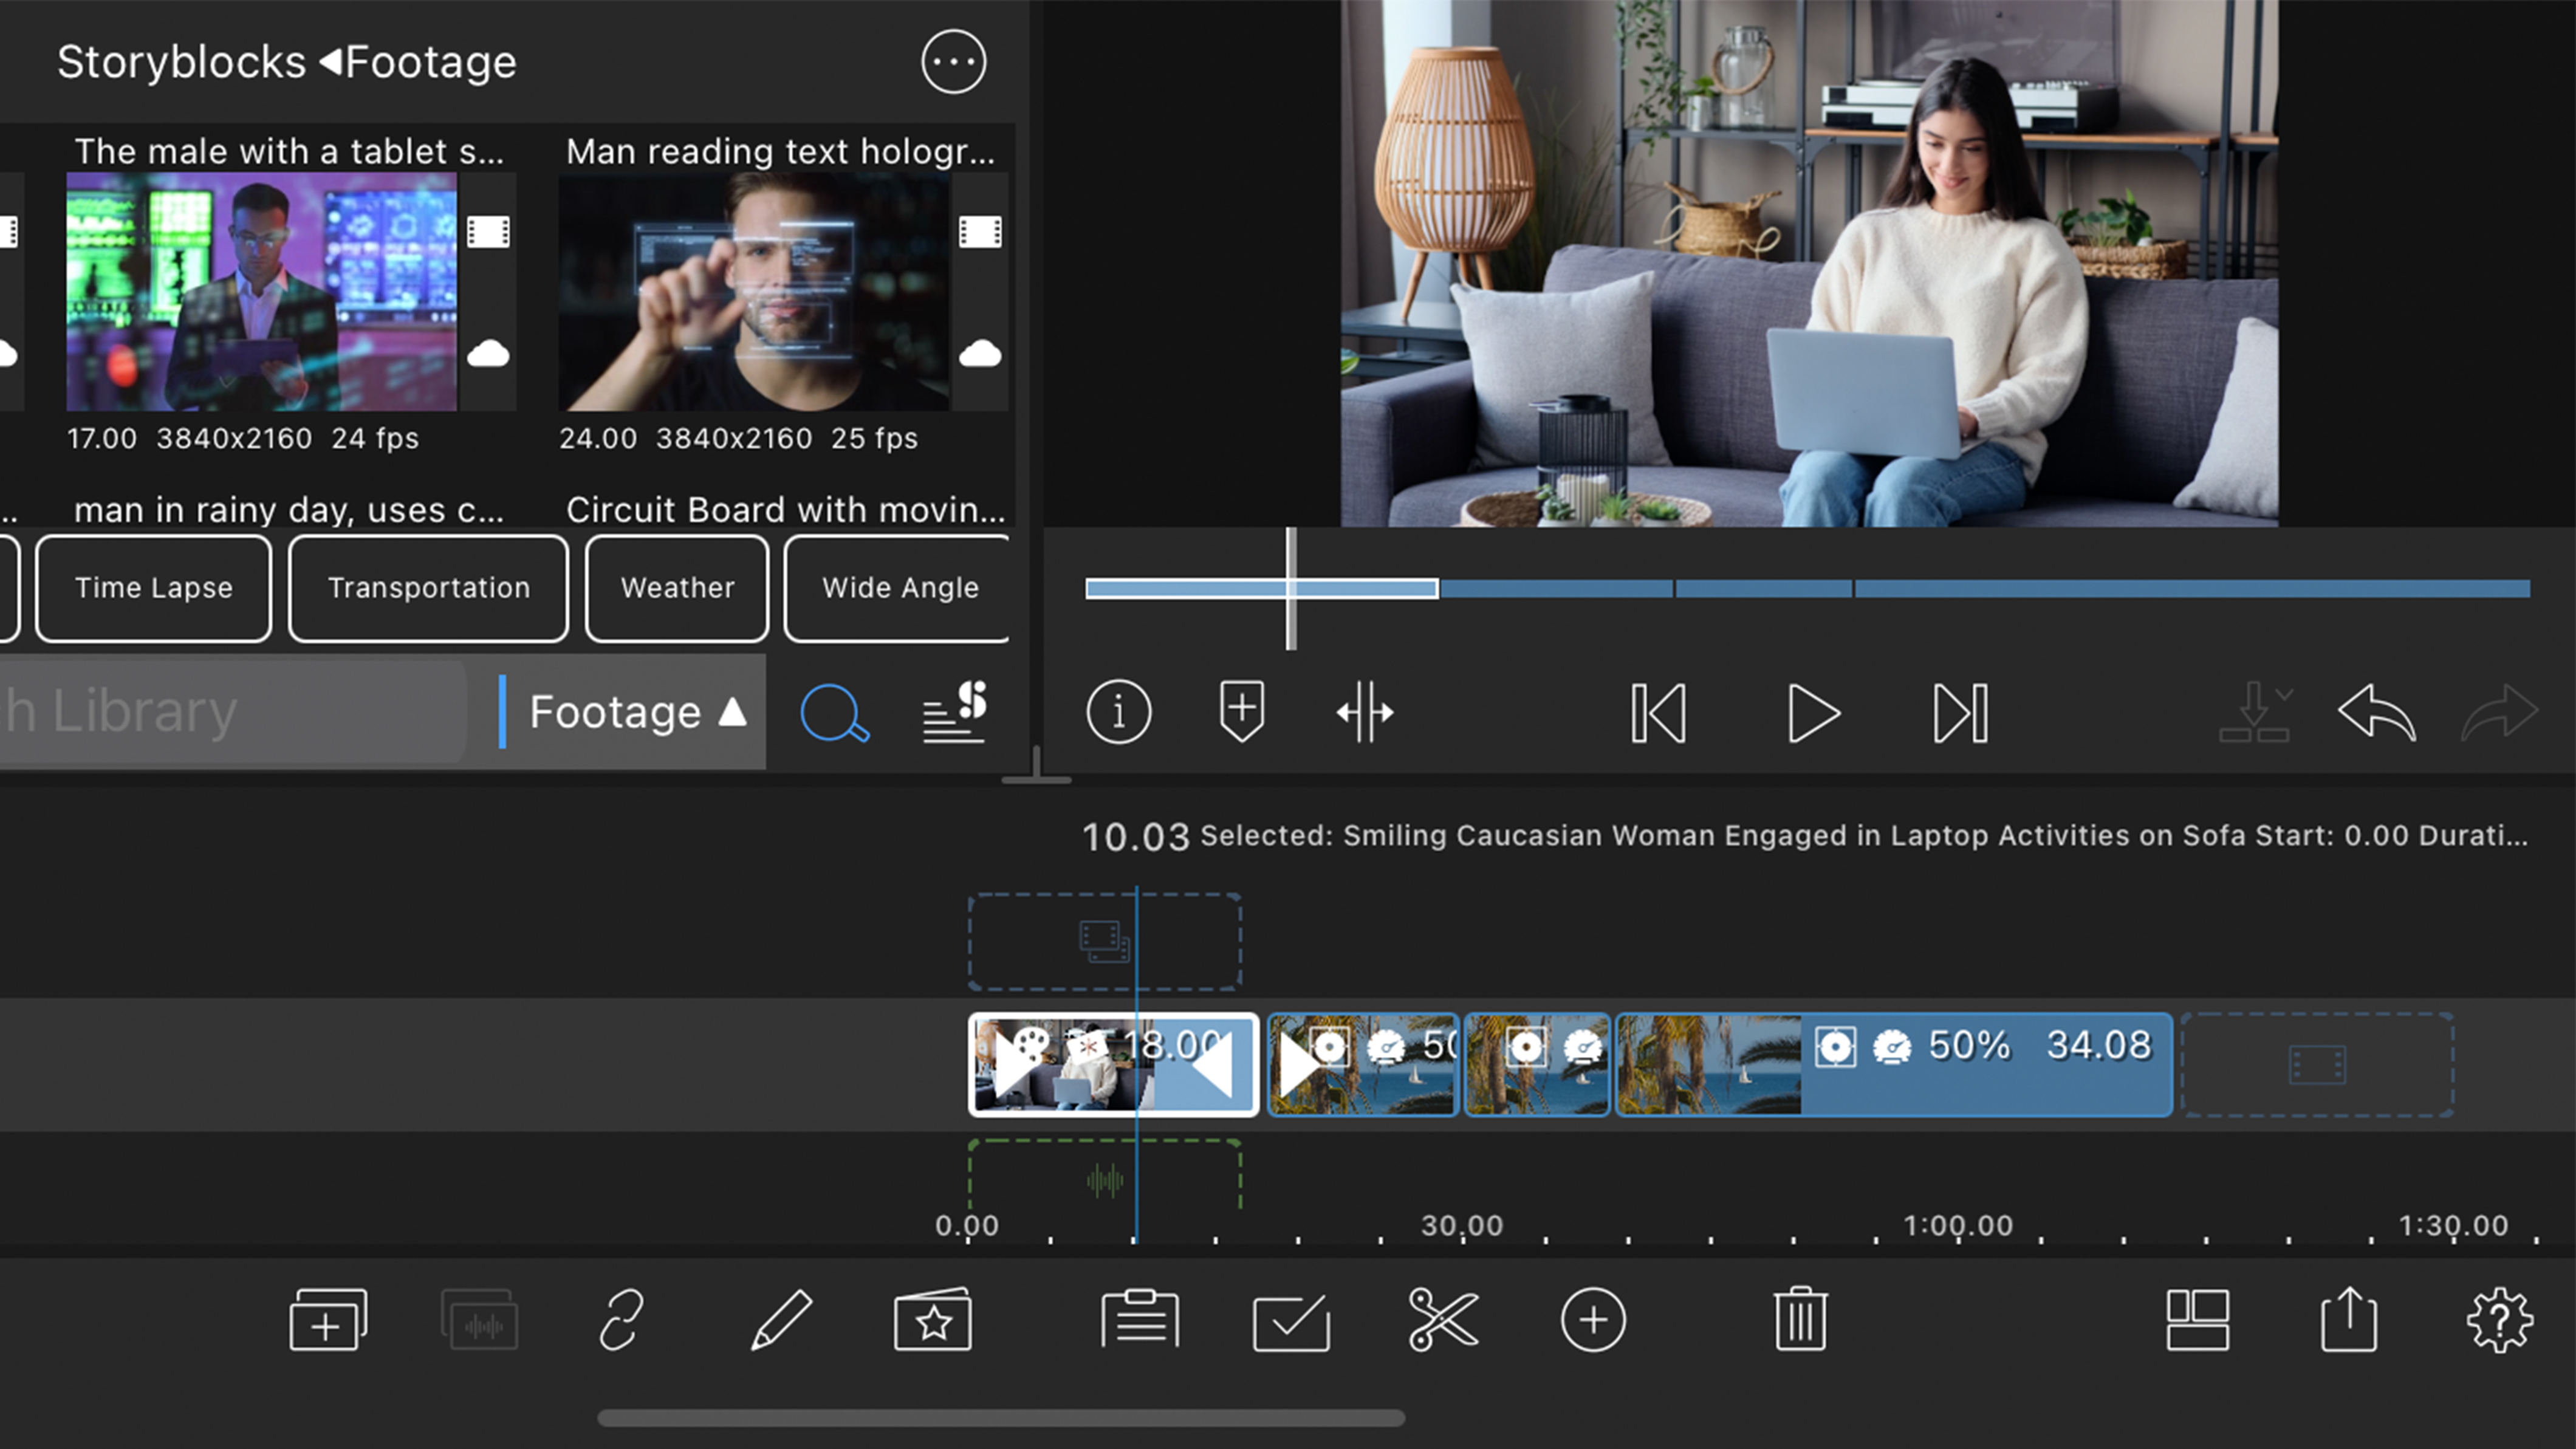Add a marker at the playhead

pos(1241,712)
